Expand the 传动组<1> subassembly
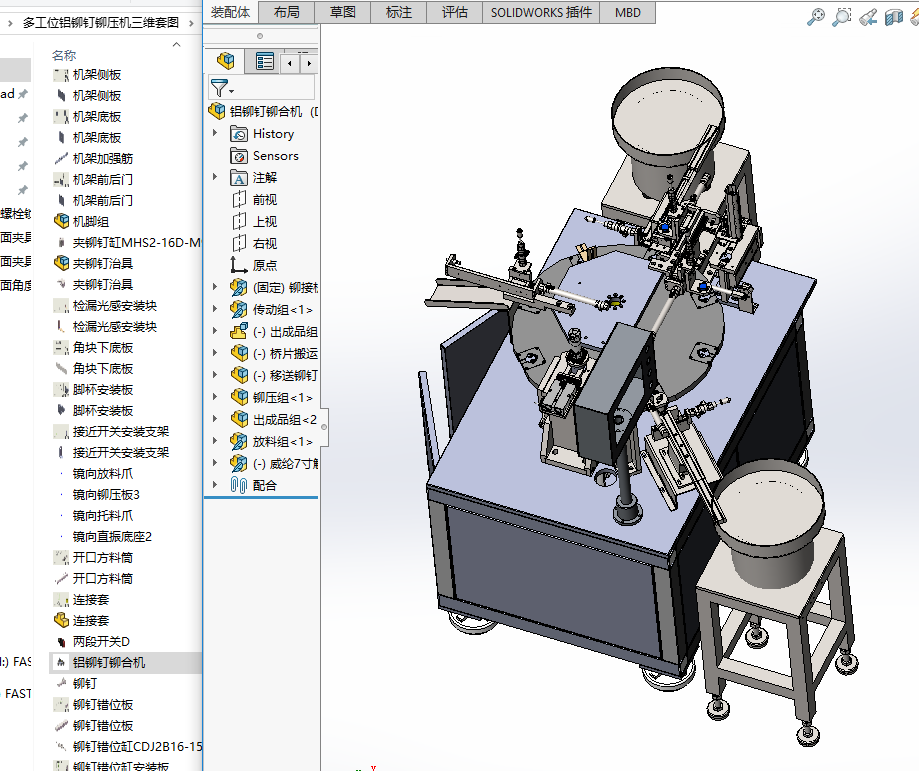This screenshot has width=919, height=771. (215, 310)
